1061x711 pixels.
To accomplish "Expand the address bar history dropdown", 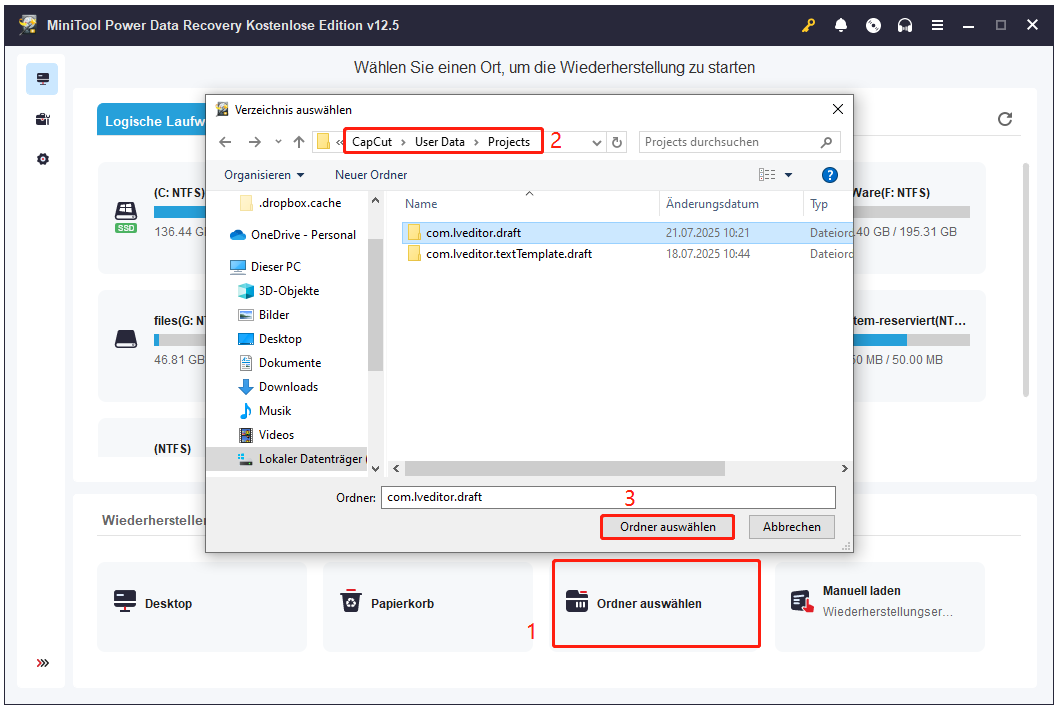I will 597,143.
